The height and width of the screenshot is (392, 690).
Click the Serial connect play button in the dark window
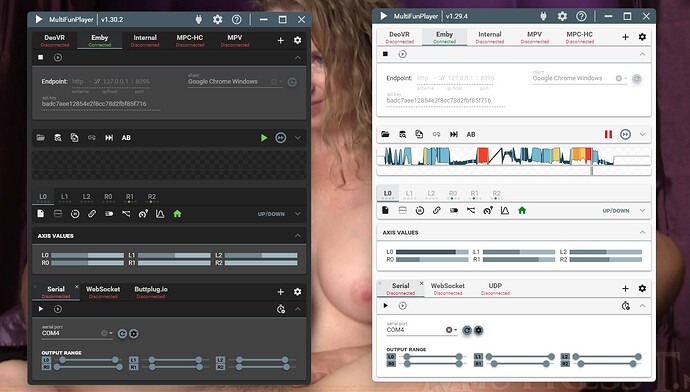click(40, 309)
